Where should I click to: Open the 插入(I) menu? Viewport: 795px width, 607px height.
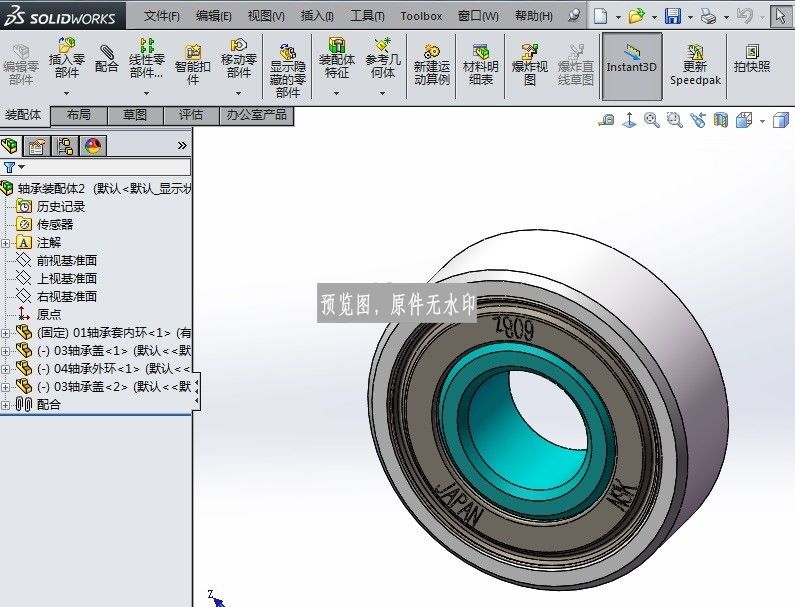click(x=317, y=16)
